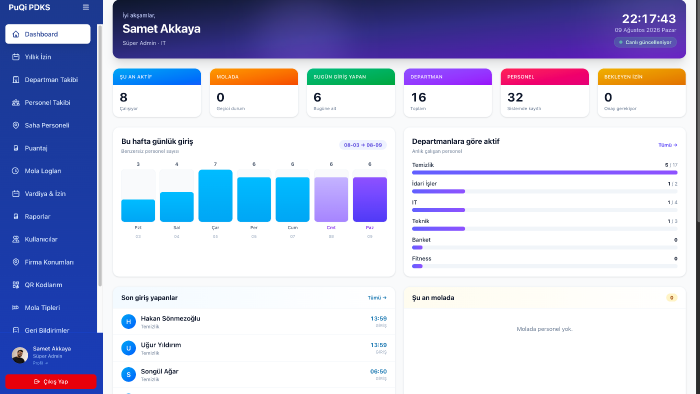Select the Puantaj menu entry
Screen dimensions: 700x394
(48, 148)
